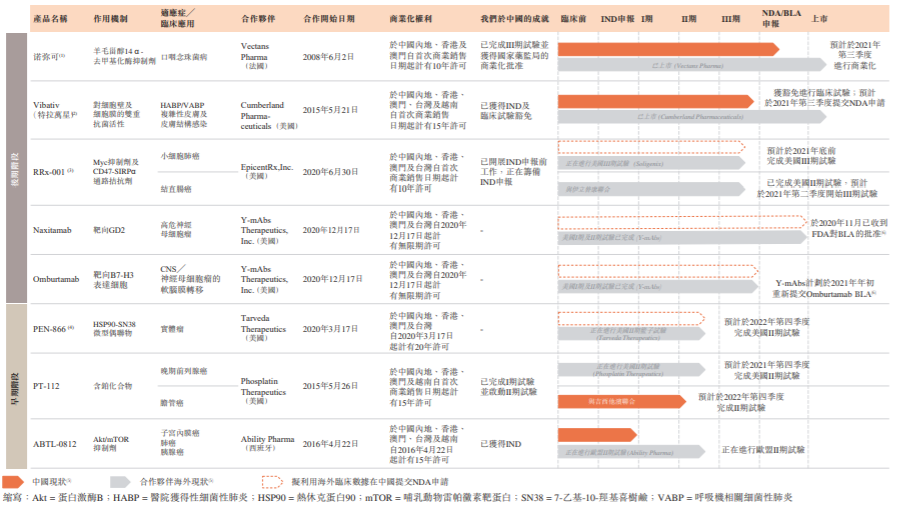
Task: Click the date 2008年6月2日
Action: [328, 56]
